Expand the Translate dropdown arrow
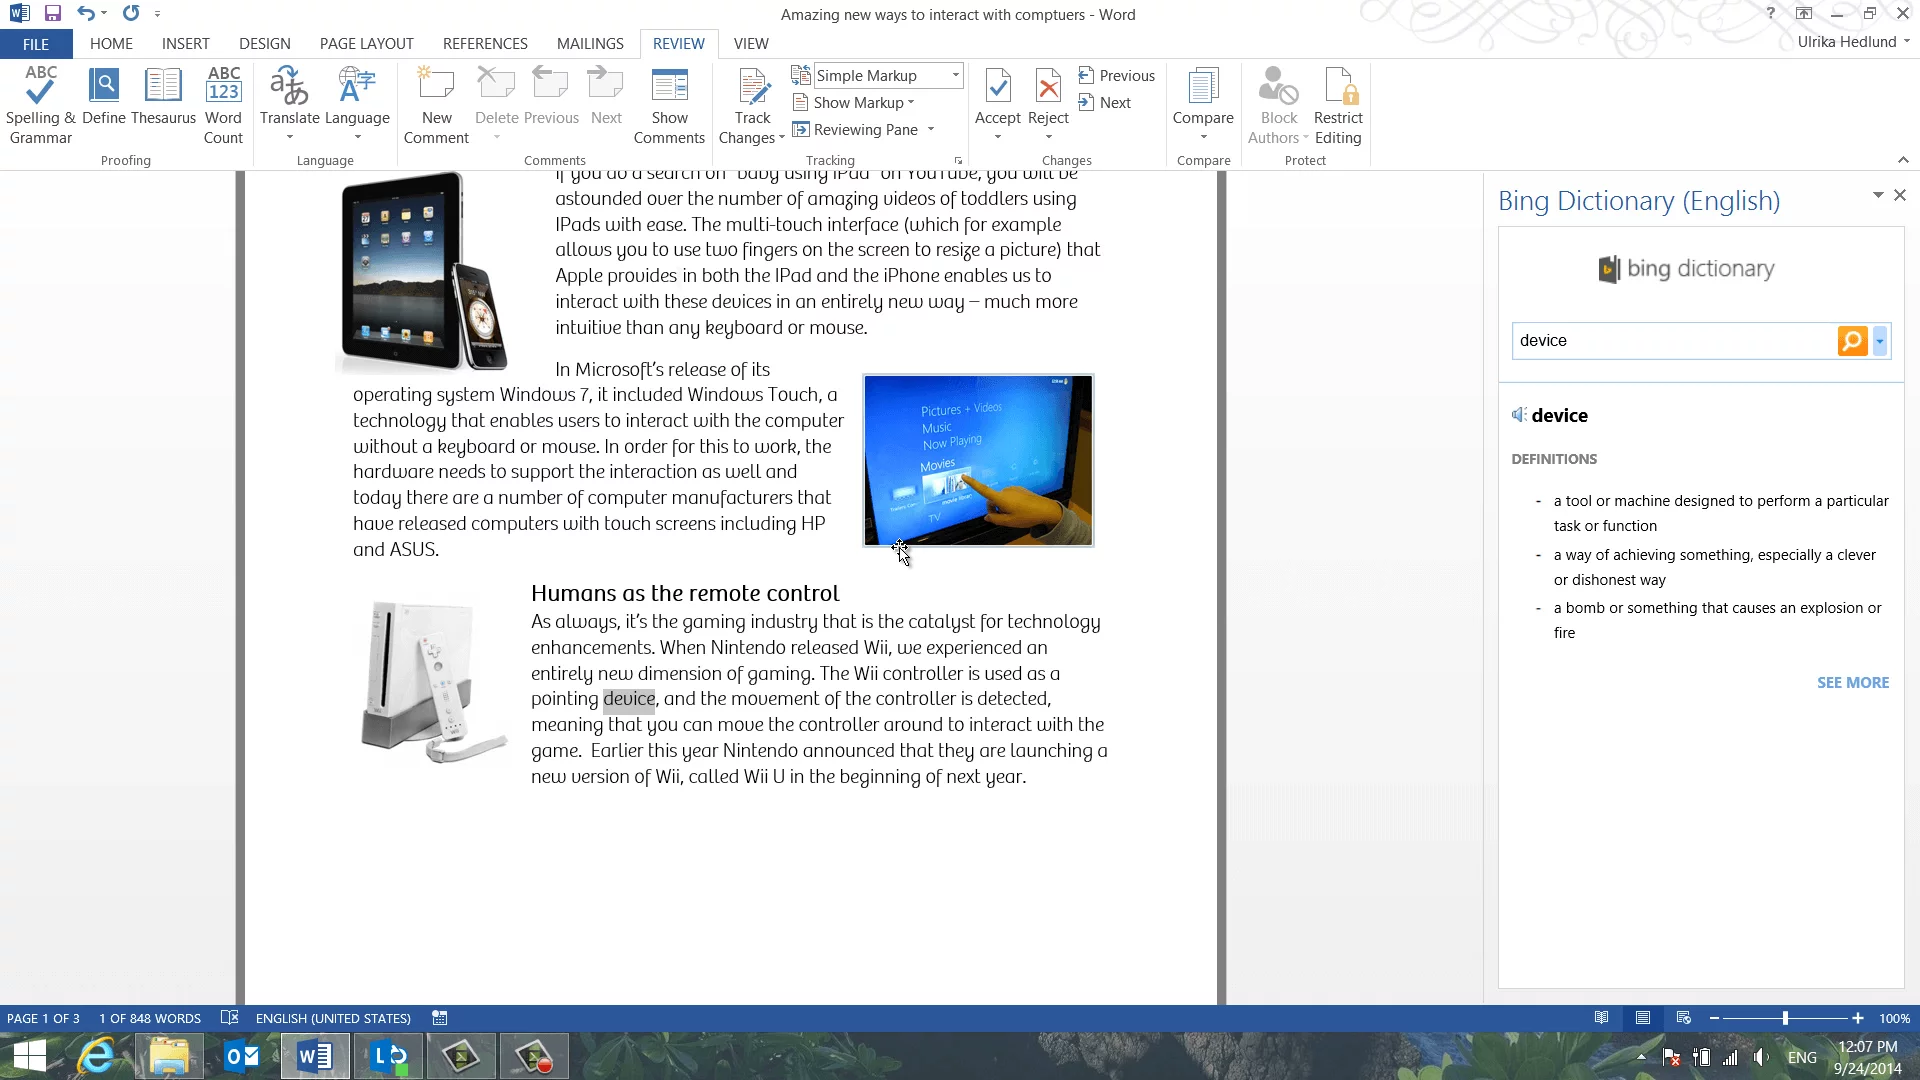 pos(290,138)
